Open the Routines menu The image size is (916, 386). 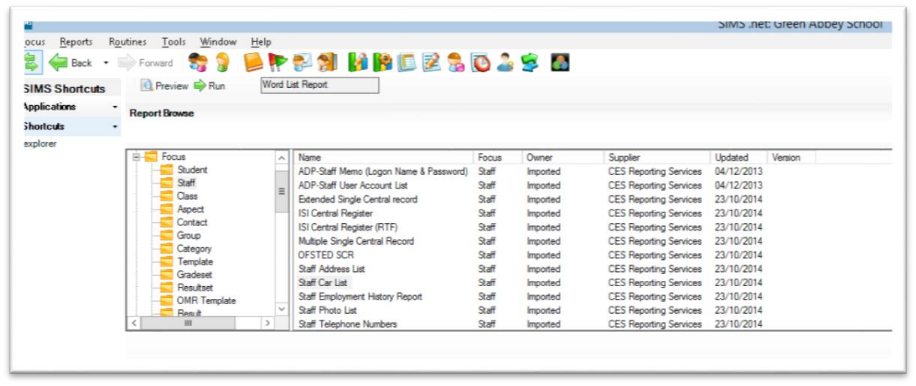tap(127, 42)
